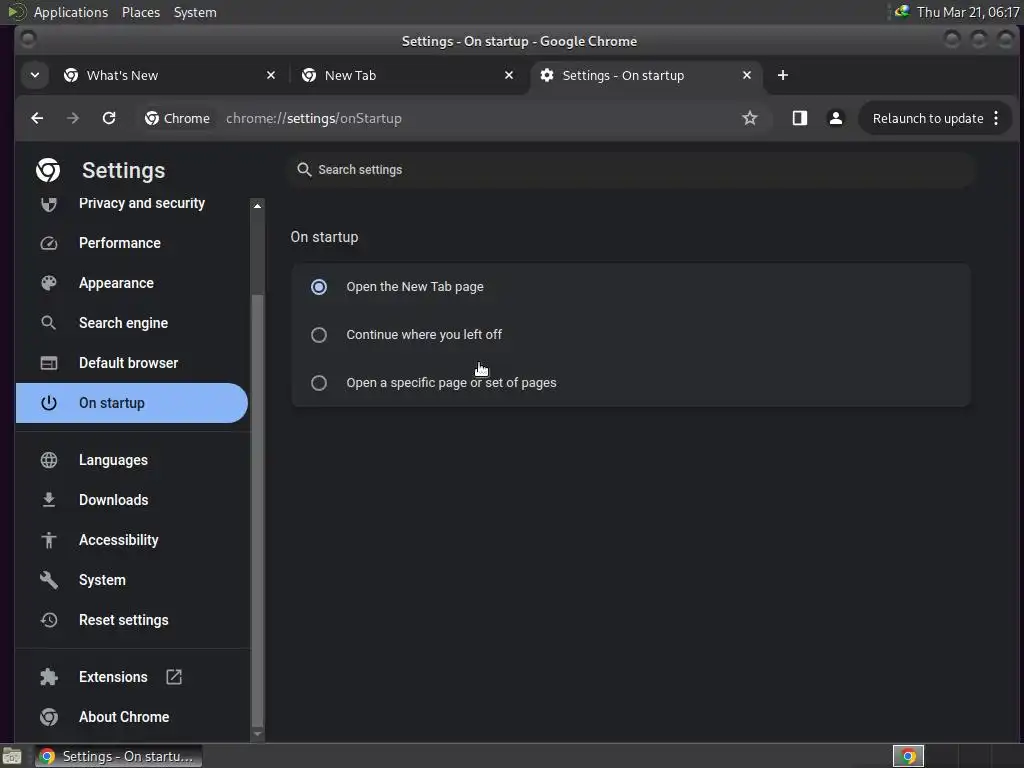Click the Chrome logo beside Settings title
The image size is (1024, 768).
point(48,170)
